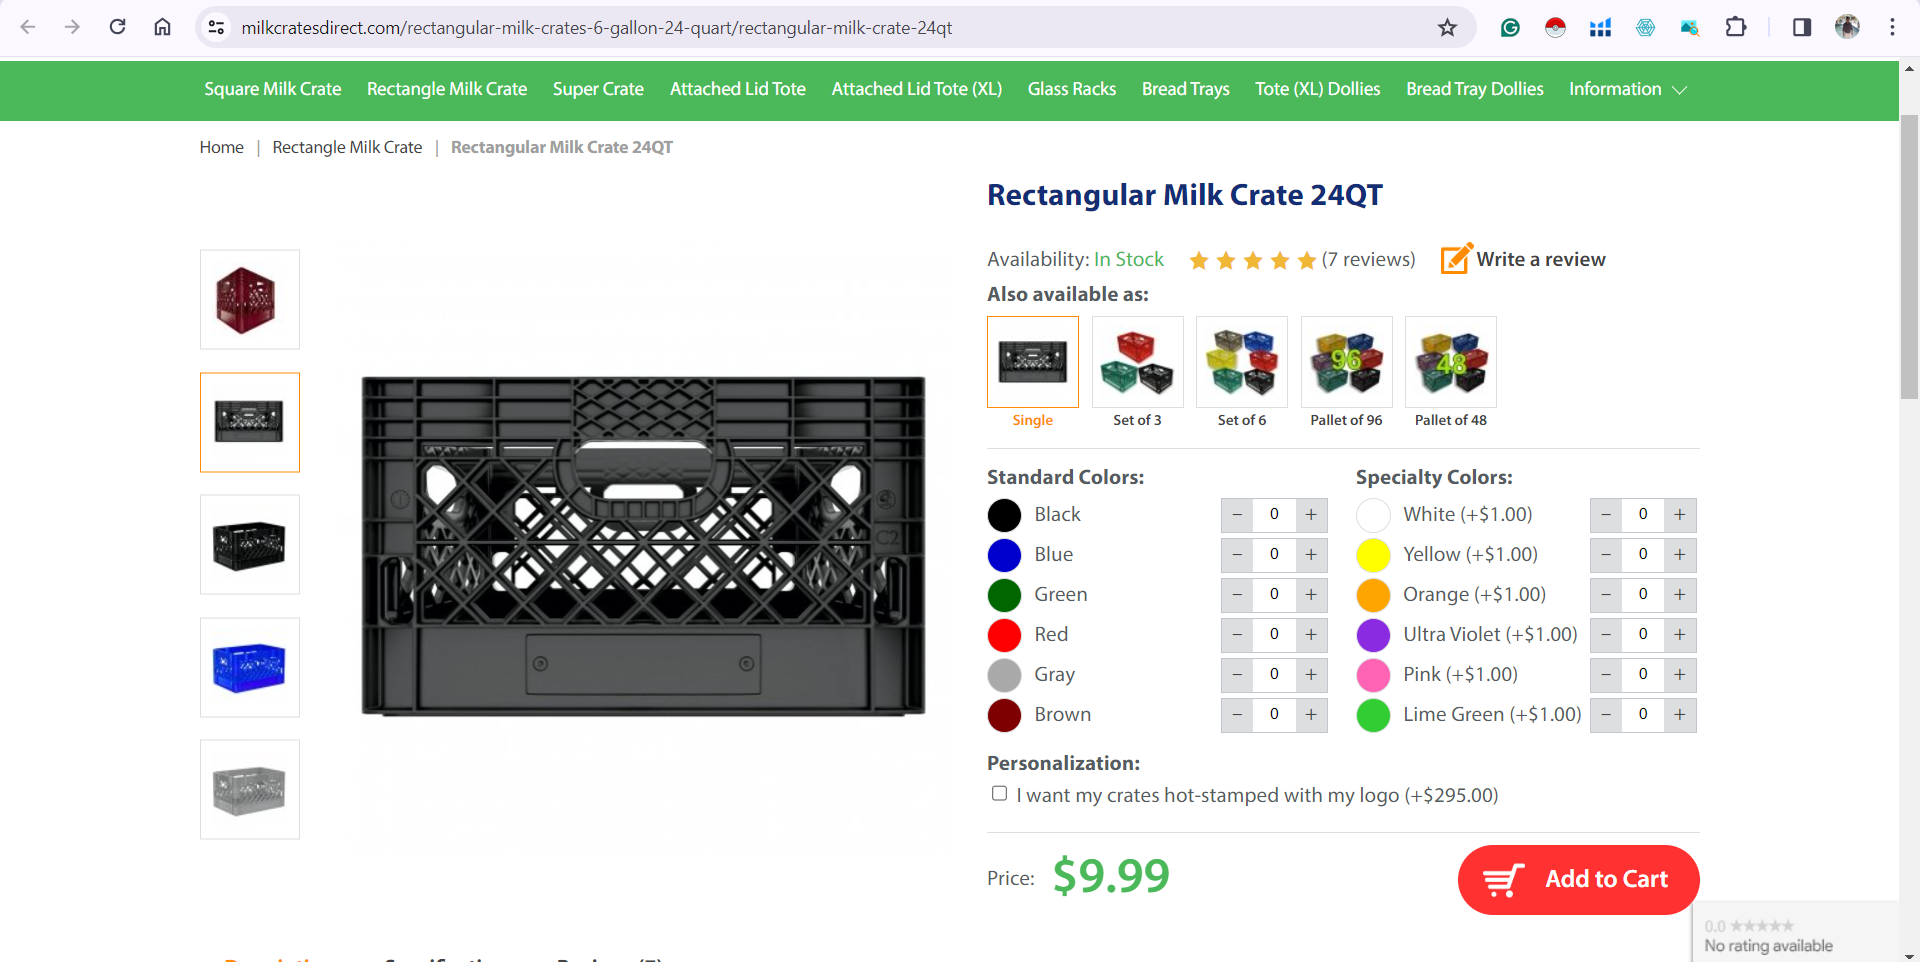Toggle the browser side panel

[1802, 27]
